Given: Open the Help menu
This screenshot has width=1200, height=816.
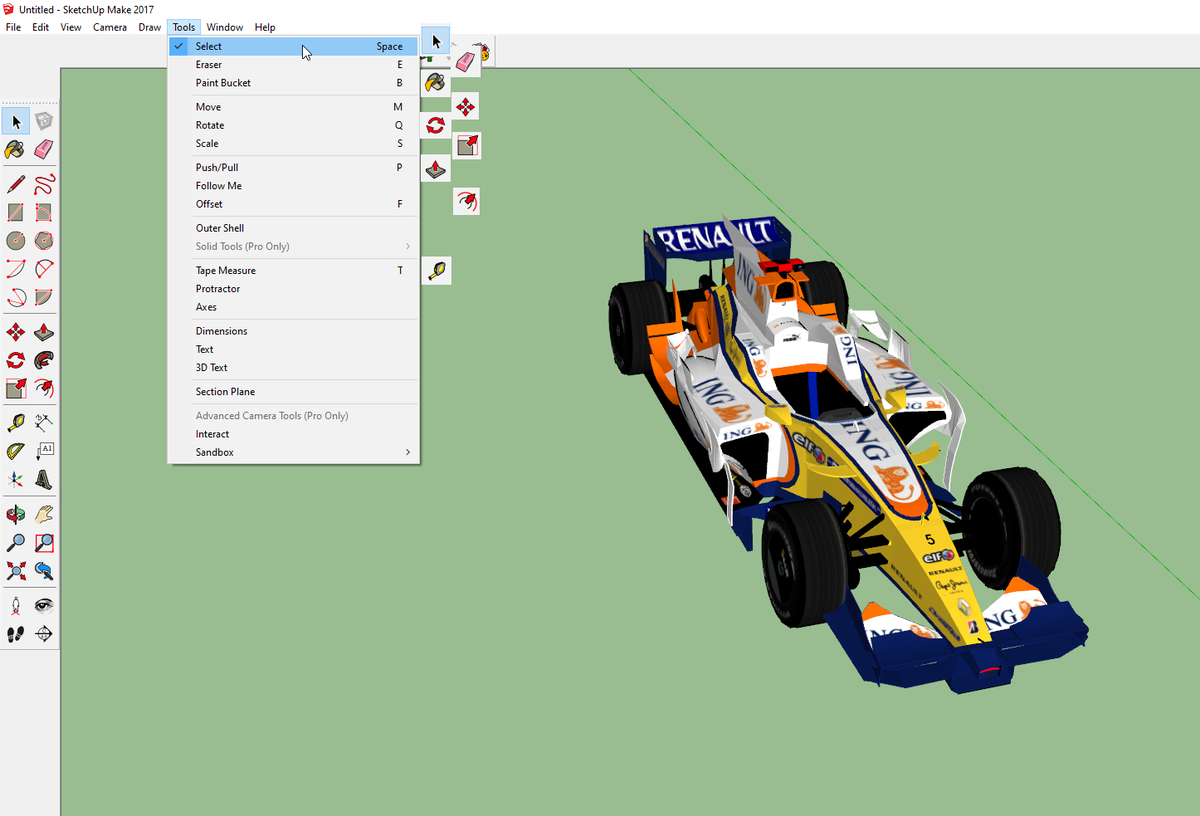Looking at the screenshot, I should click(265, 27).
